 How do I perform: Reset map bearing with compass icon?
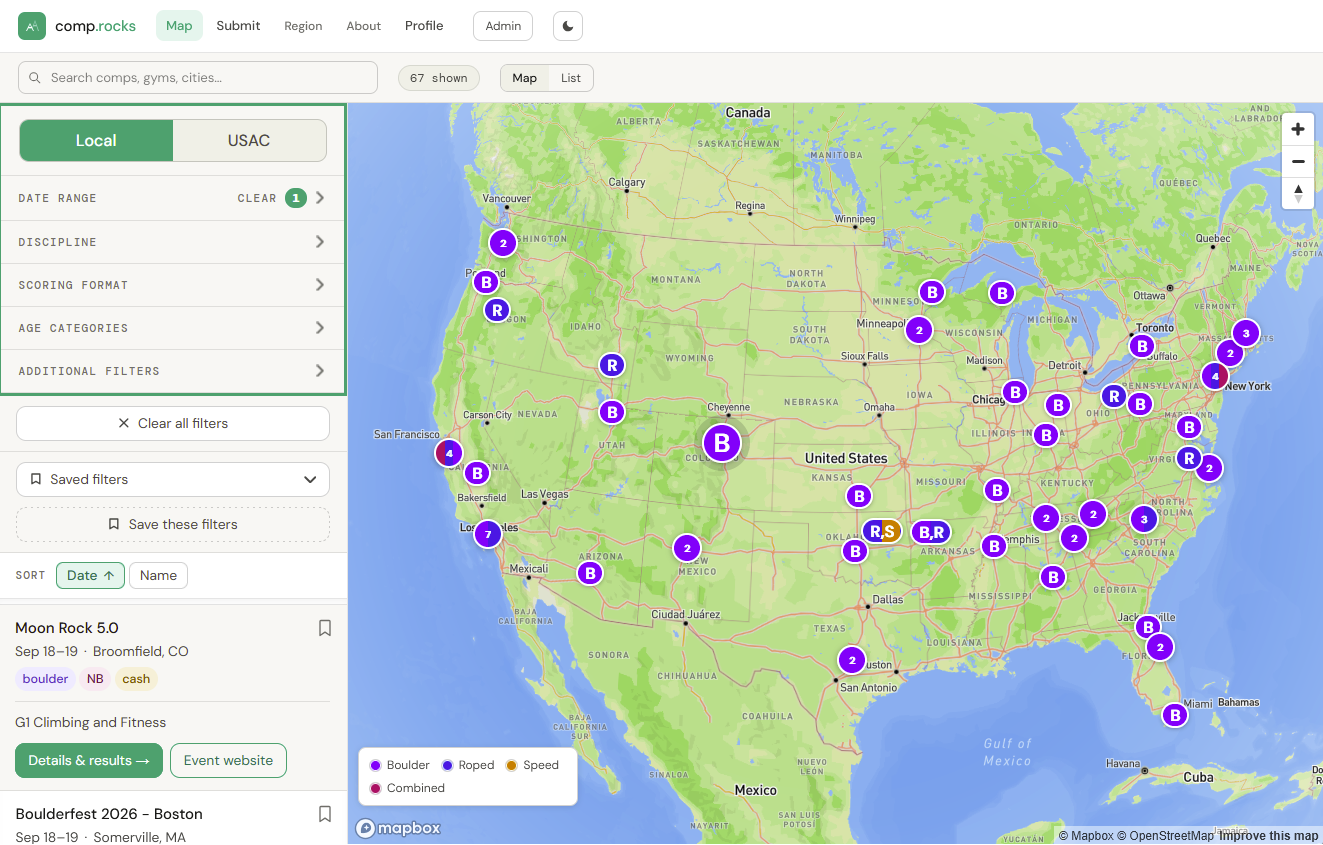1298,193
